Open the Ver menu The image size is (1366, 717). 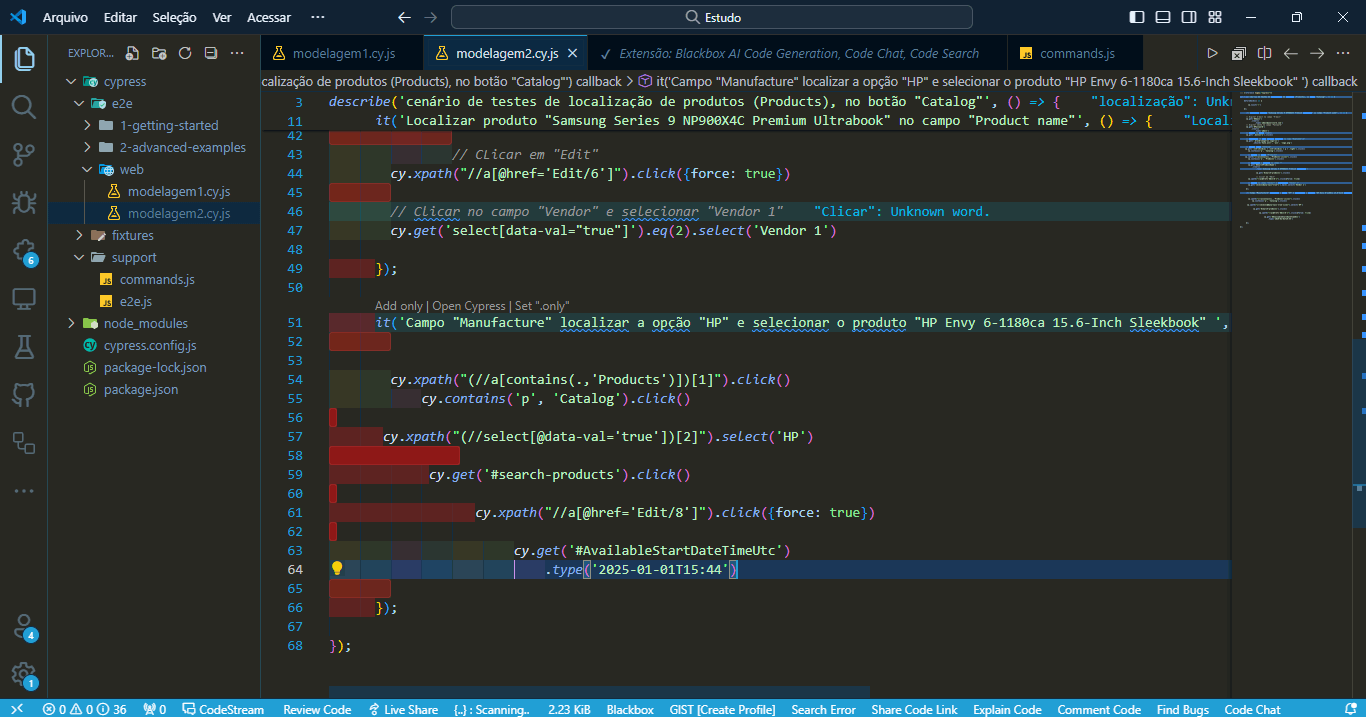pyautogui.click(x=222, y=17)
